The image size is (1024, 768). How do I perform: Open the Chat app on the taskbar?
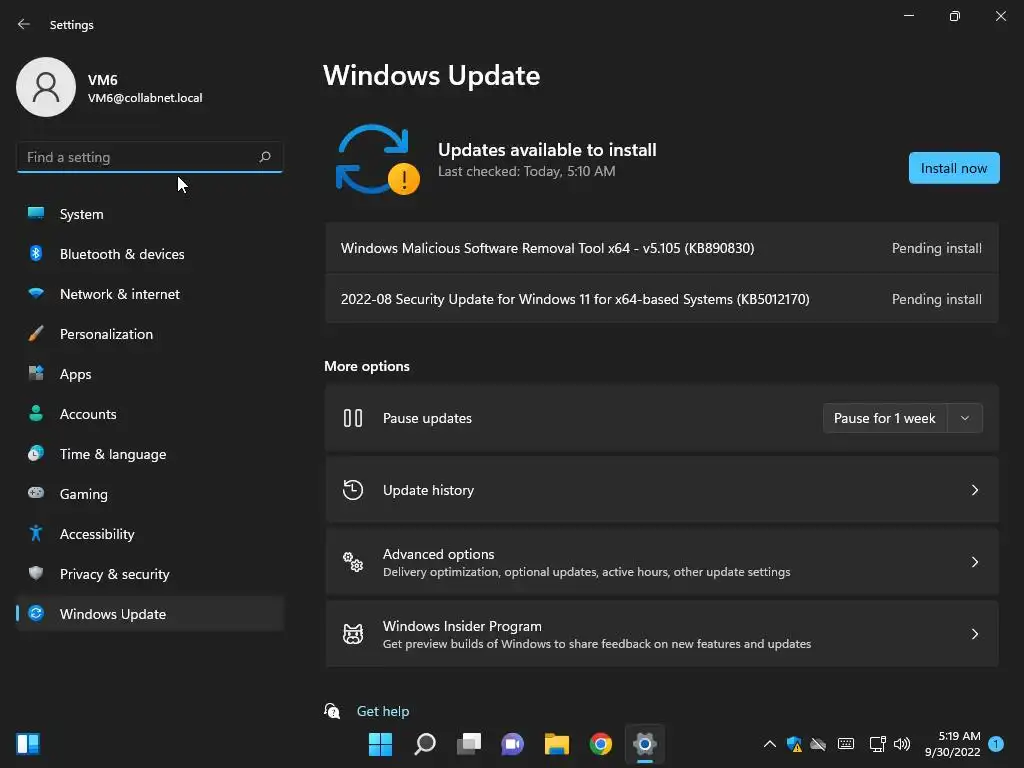pyautogui.click(x=513, y=744)
